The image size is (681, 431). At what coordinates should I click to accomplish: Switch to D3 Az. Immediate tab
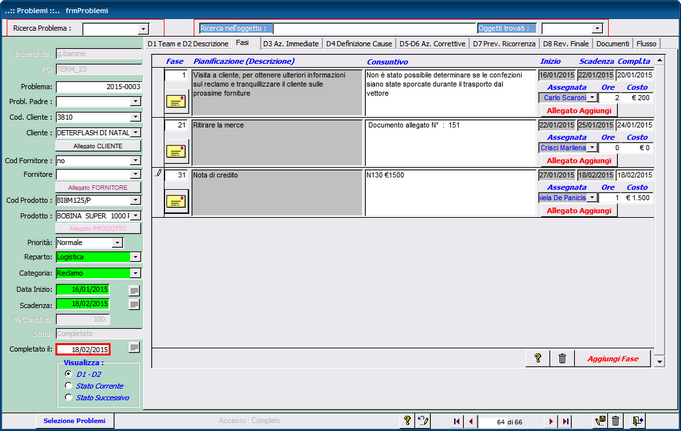point(291,44)
